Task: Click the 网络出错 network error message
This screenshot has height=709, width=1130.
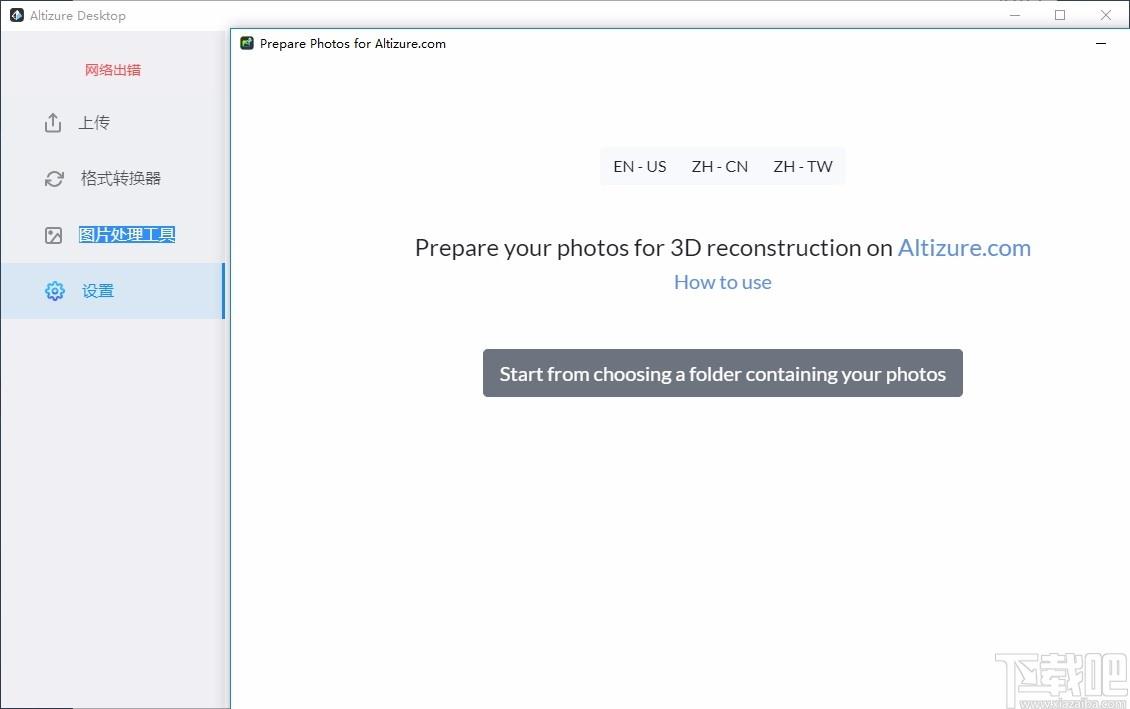Action: 113,70
